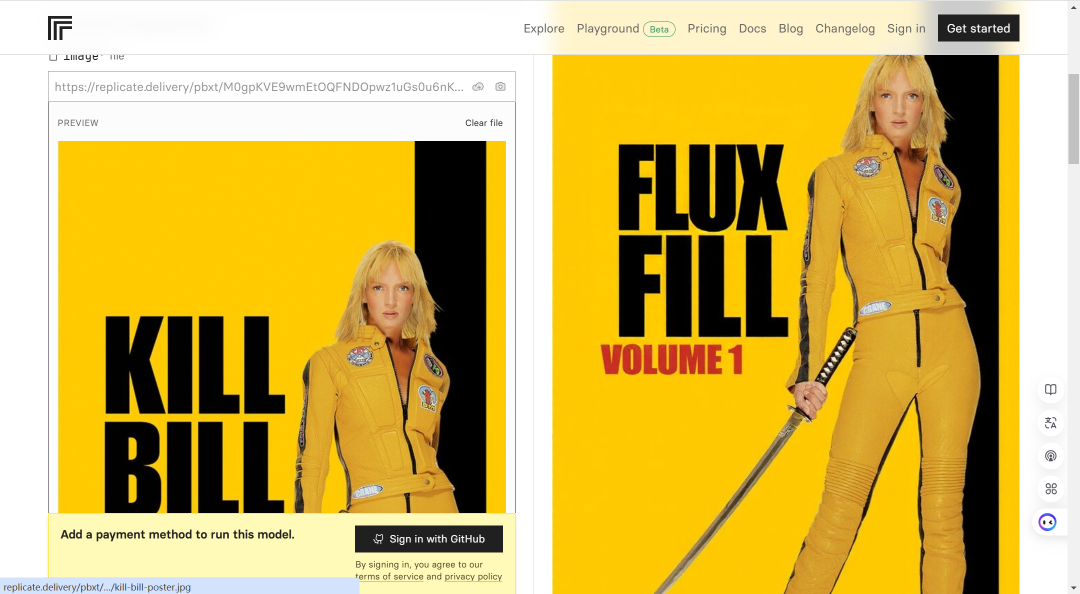The image size is (1080, 594).
Task: Click the Sign in link
Action: 906,28
